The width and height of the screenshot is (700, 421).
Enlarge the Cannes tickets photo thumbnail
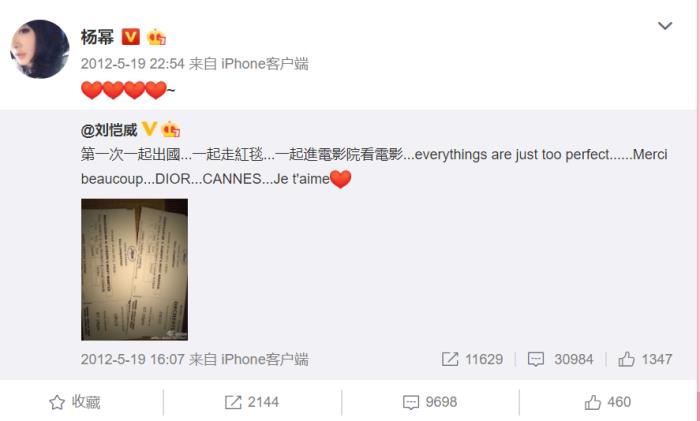tap(134, 270)
